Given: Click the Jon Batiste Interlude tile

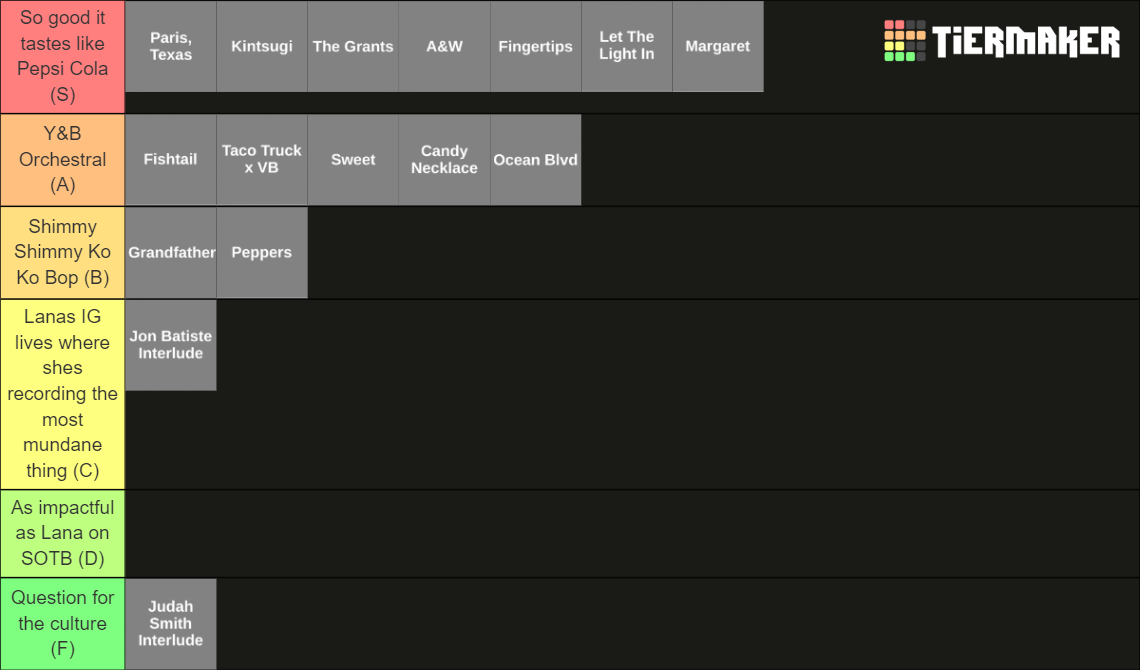Looking at the screenshot, I should pyautogui.click(x=171, y=345).
